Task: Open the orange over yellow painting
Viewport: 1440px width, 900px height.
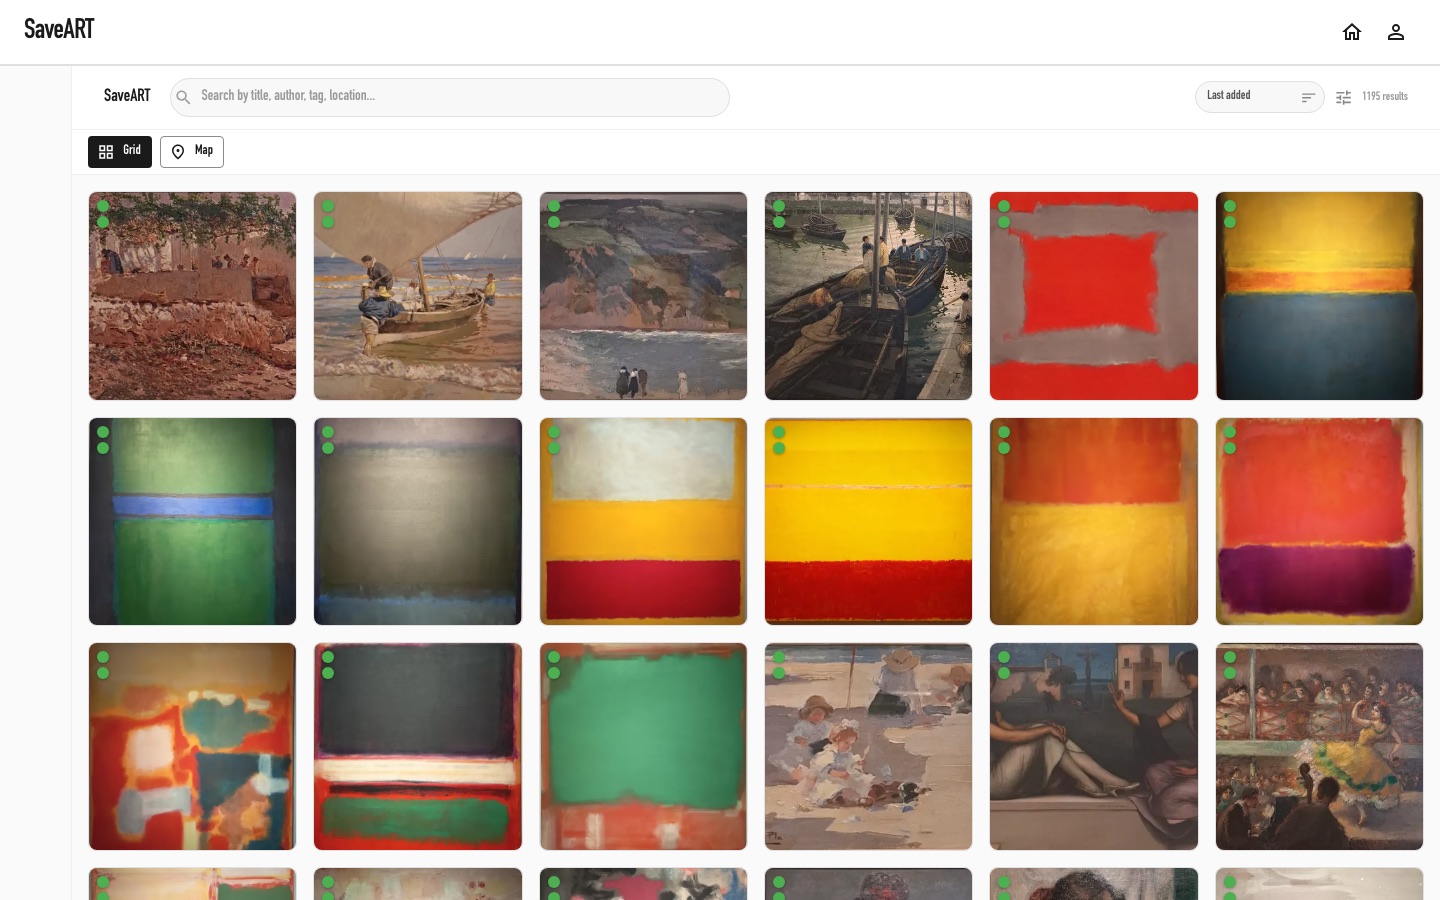Action: (x=1094, y=521)
